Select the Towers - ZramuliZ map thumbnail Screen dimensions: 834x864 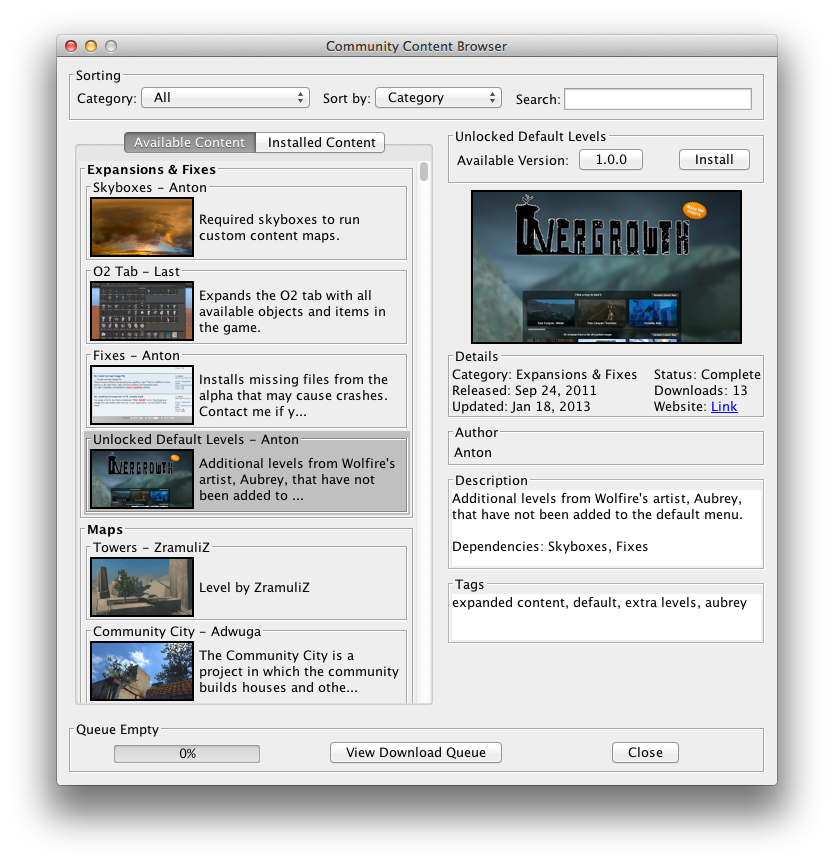coord(142,587)
